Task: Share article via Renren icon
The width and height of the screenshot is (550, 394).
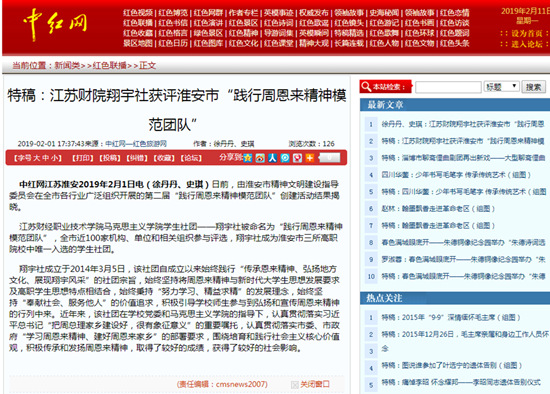Action: pyautogui.click(x=273, y=158)
